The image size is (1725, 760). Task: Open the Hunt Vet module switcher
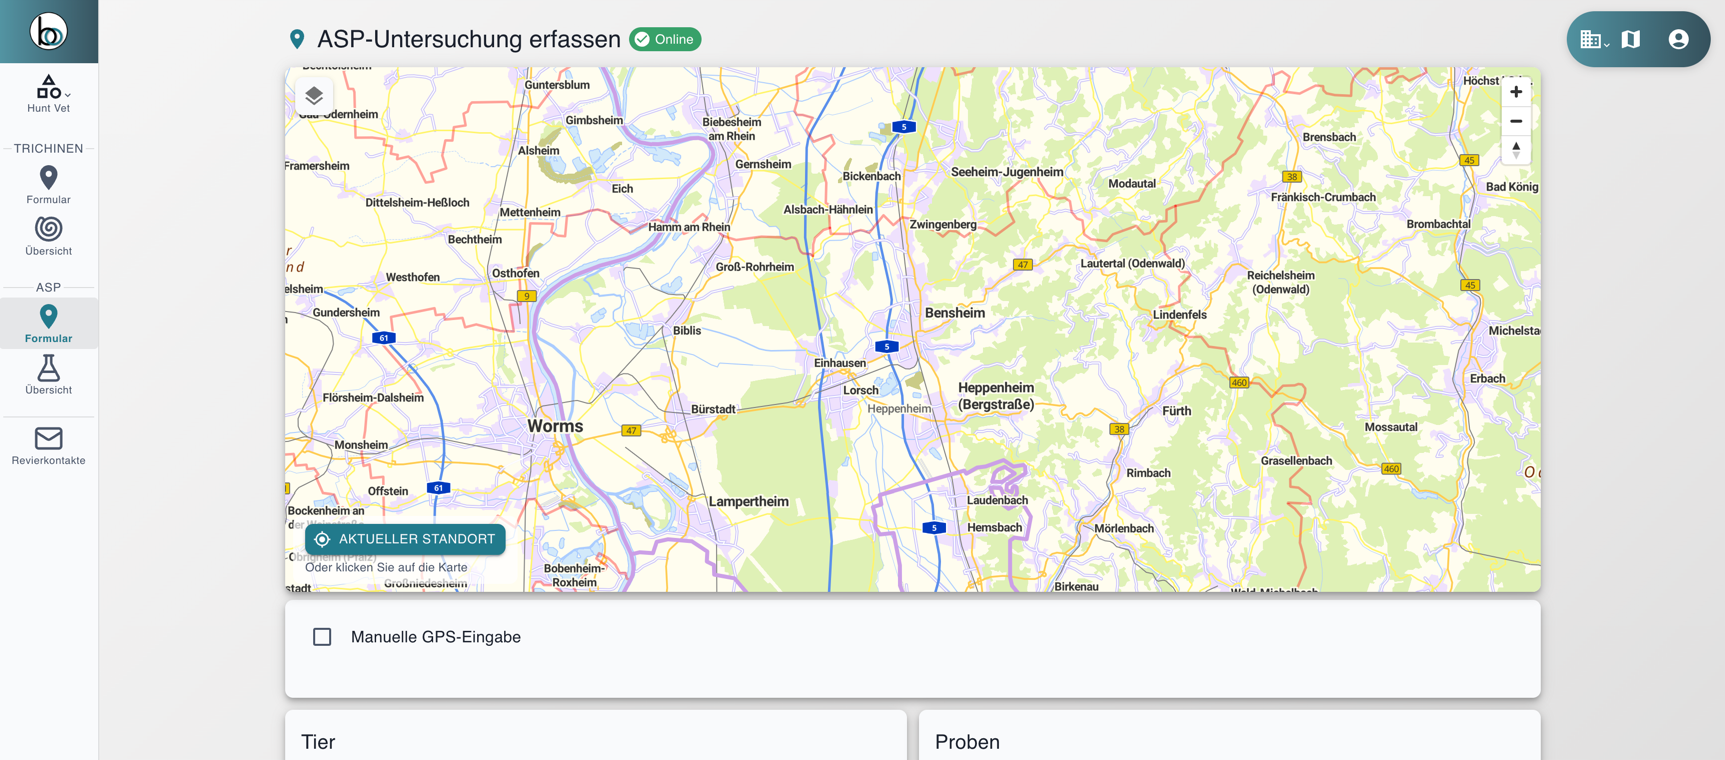48,93
